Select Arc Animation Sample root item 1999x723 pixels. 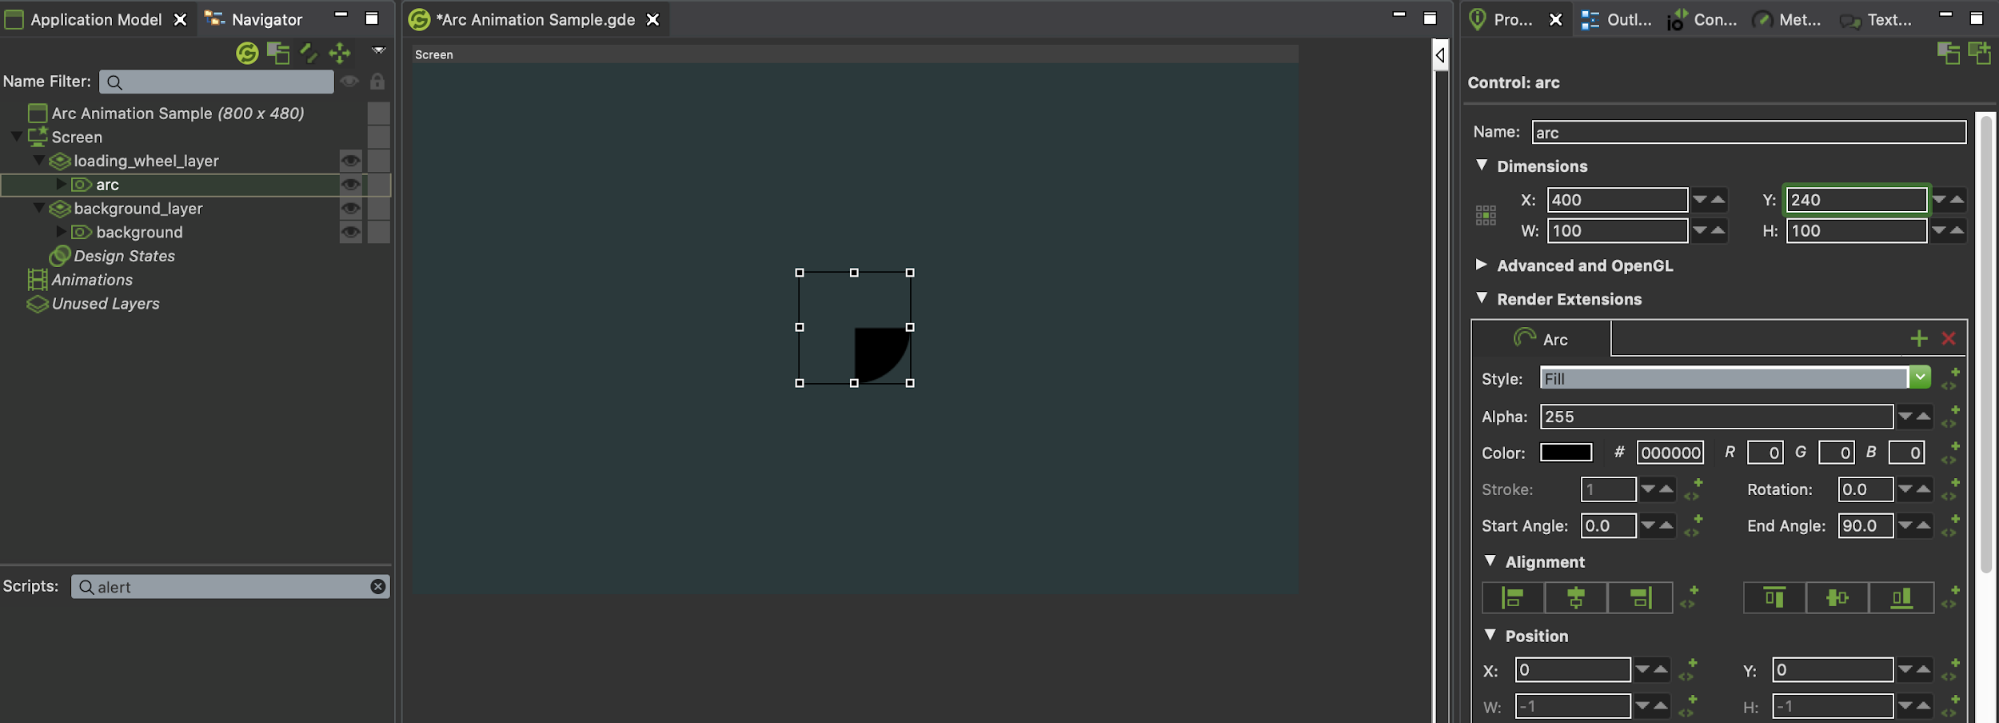[177, 113]
